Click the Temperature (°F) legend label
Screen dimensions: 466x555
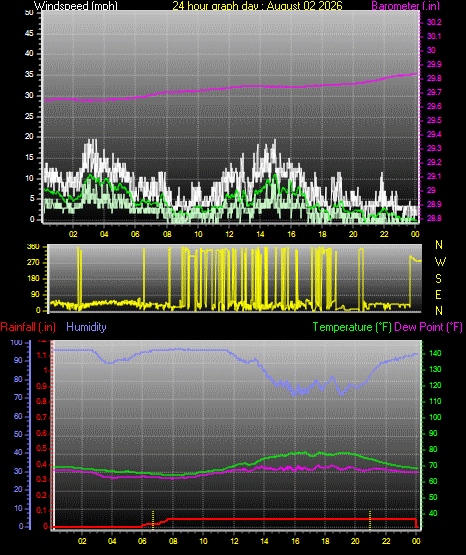pyautogui.click(x=352, y=327)
